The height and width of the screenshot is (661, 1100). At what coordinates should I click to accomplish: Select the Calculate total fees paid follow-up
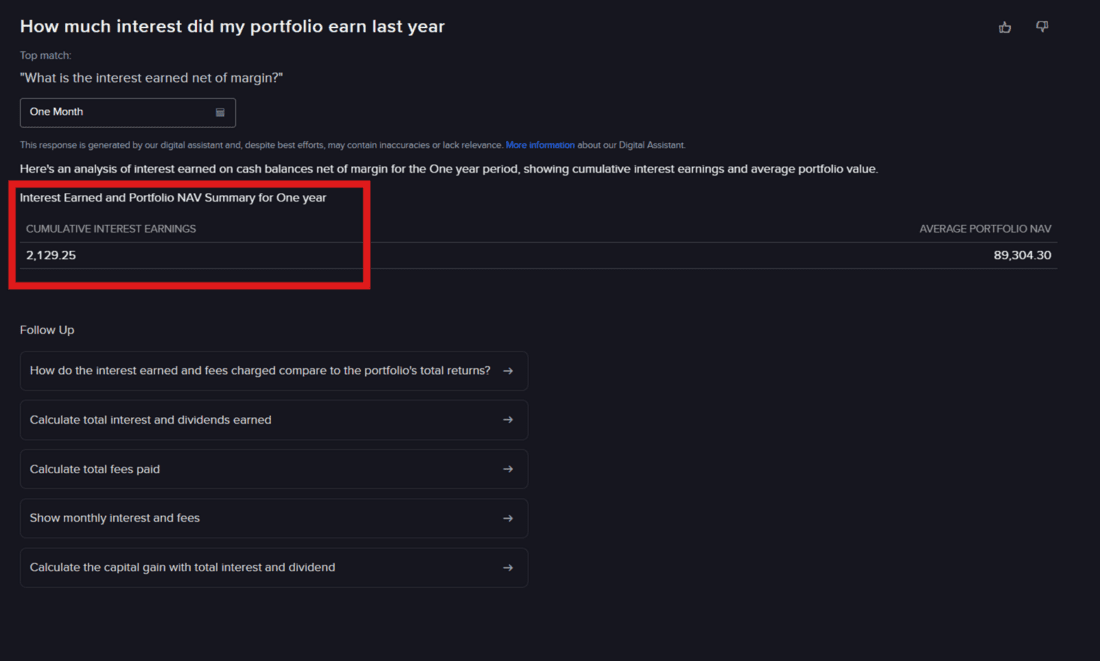(x=95, y=469)
